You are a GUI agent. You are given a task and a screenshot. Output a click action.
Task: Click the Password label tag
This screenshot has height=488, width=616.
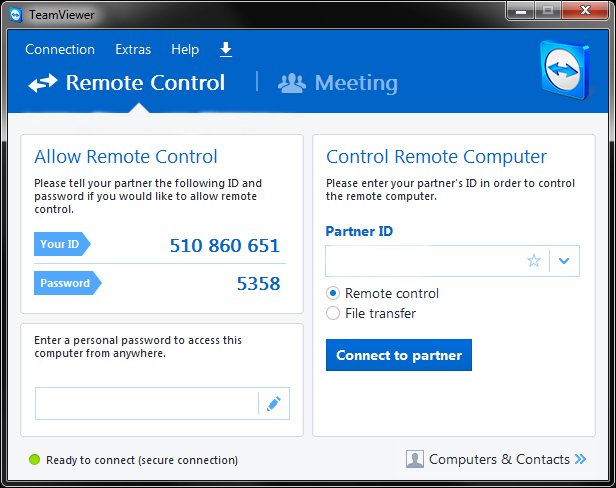click(x=68, y=283)
